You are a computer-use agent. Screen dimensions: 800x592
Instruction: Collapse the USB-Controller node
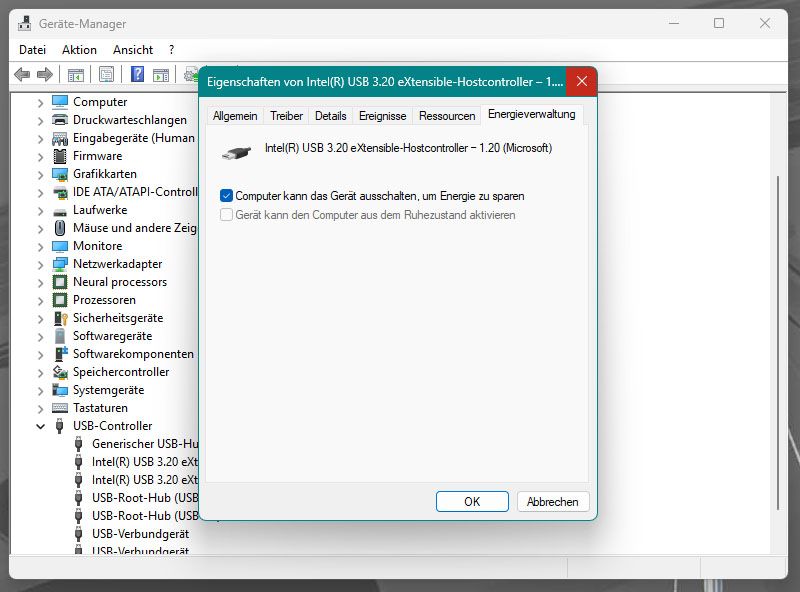pyautogui.click(x=40, y=426)
